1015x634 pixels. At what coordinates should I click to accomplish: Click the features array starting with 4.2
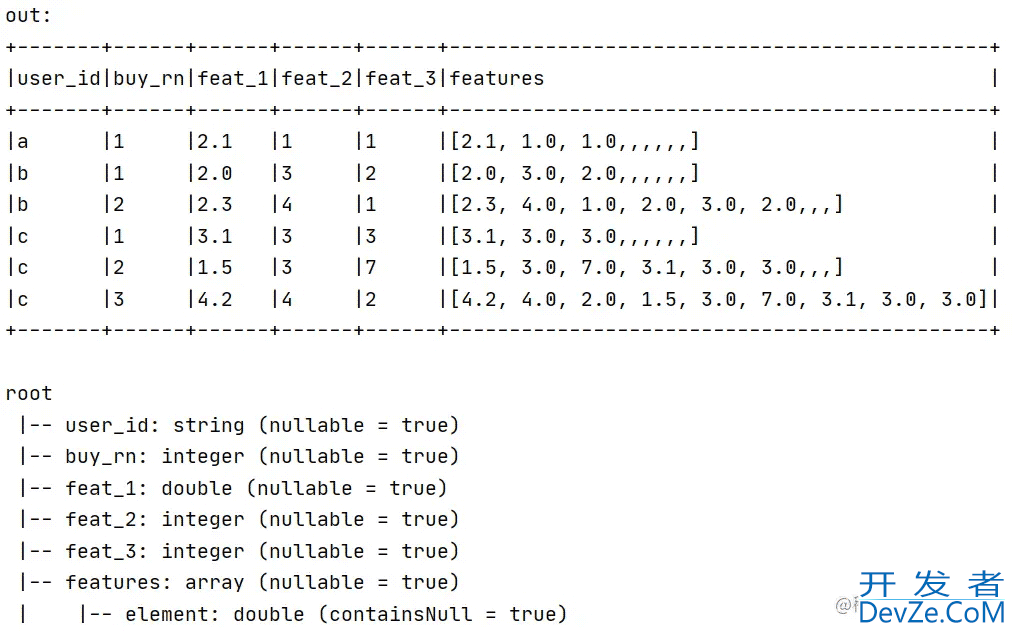pos(719,300)
